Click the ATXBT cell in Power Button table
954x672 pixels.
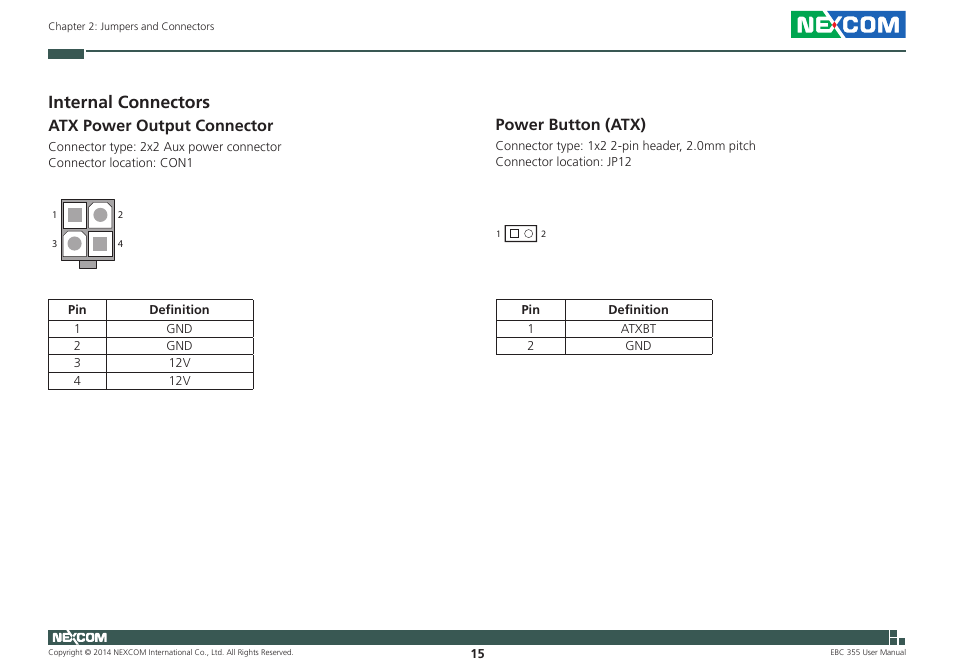pos(638,329)
